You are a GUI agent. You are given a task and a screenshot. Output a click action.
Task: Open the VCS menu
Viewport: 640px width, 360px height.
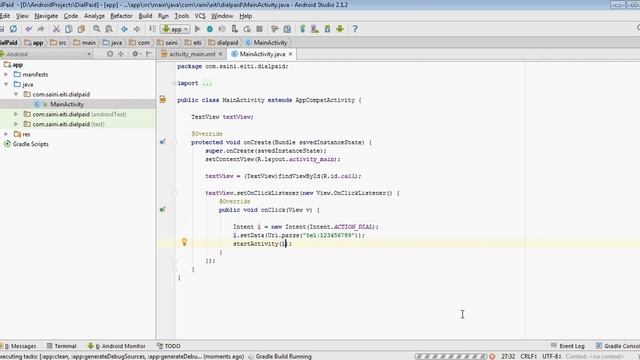click(x=200, y=16)
